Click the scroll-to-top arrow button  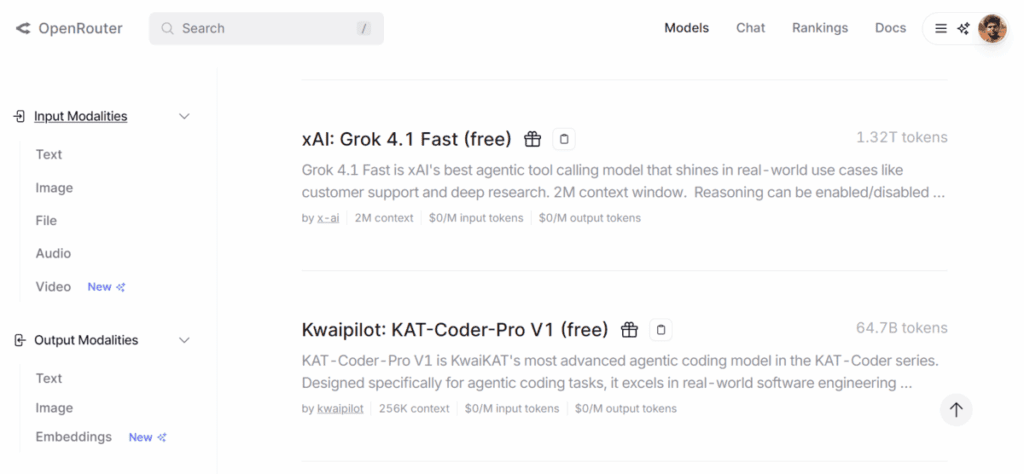coord(956,409)
